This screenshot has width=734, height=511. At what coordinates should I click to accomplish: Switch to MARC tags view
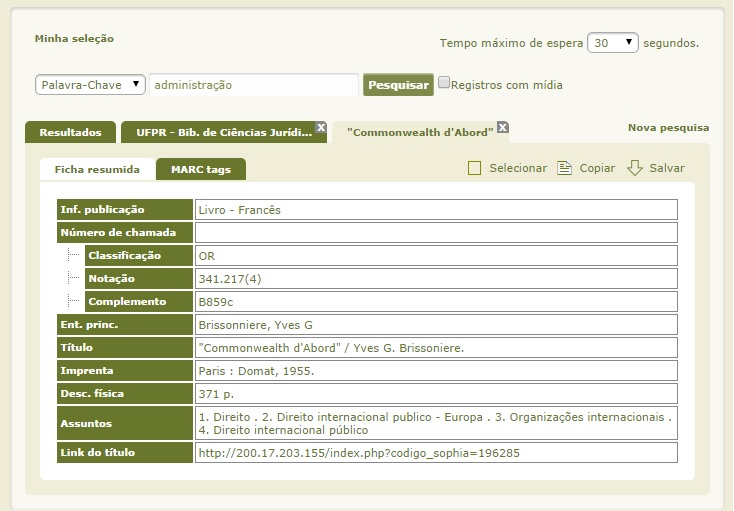coord(201,169)
